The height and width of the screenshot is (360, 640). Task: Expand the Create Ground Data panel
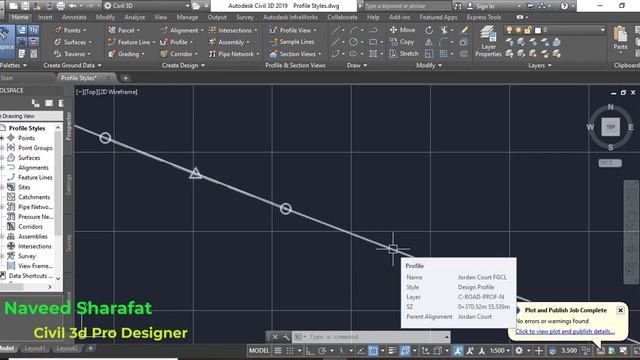pos(72,65)
